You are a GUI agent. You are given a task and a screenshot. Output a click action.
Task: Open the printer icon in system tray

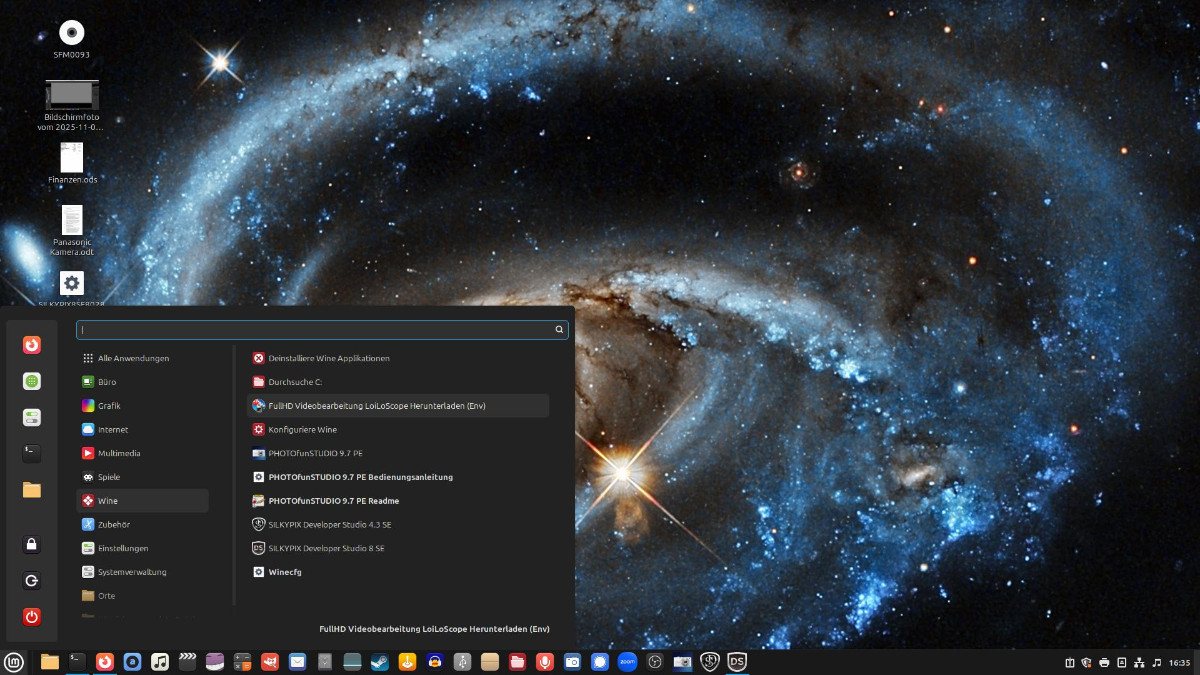click(1104, 662)
